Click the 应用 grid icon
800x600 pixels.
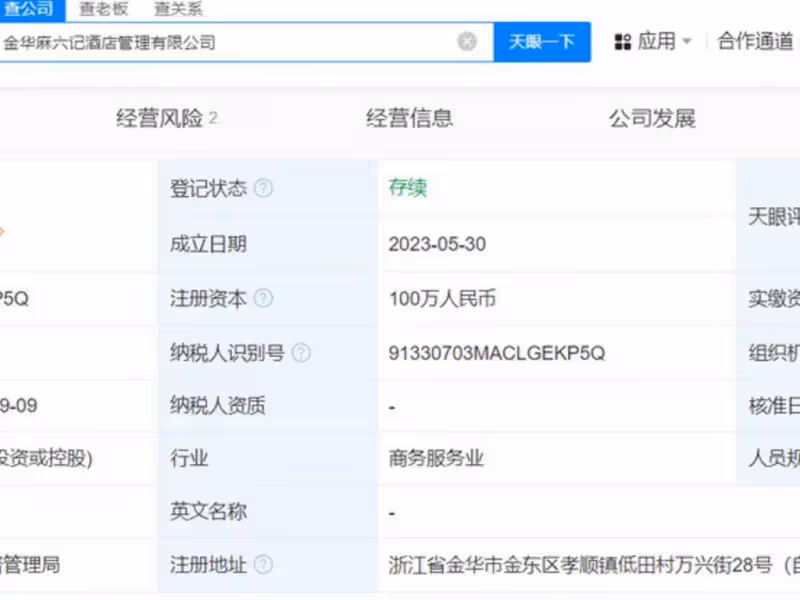click(622, 42)
